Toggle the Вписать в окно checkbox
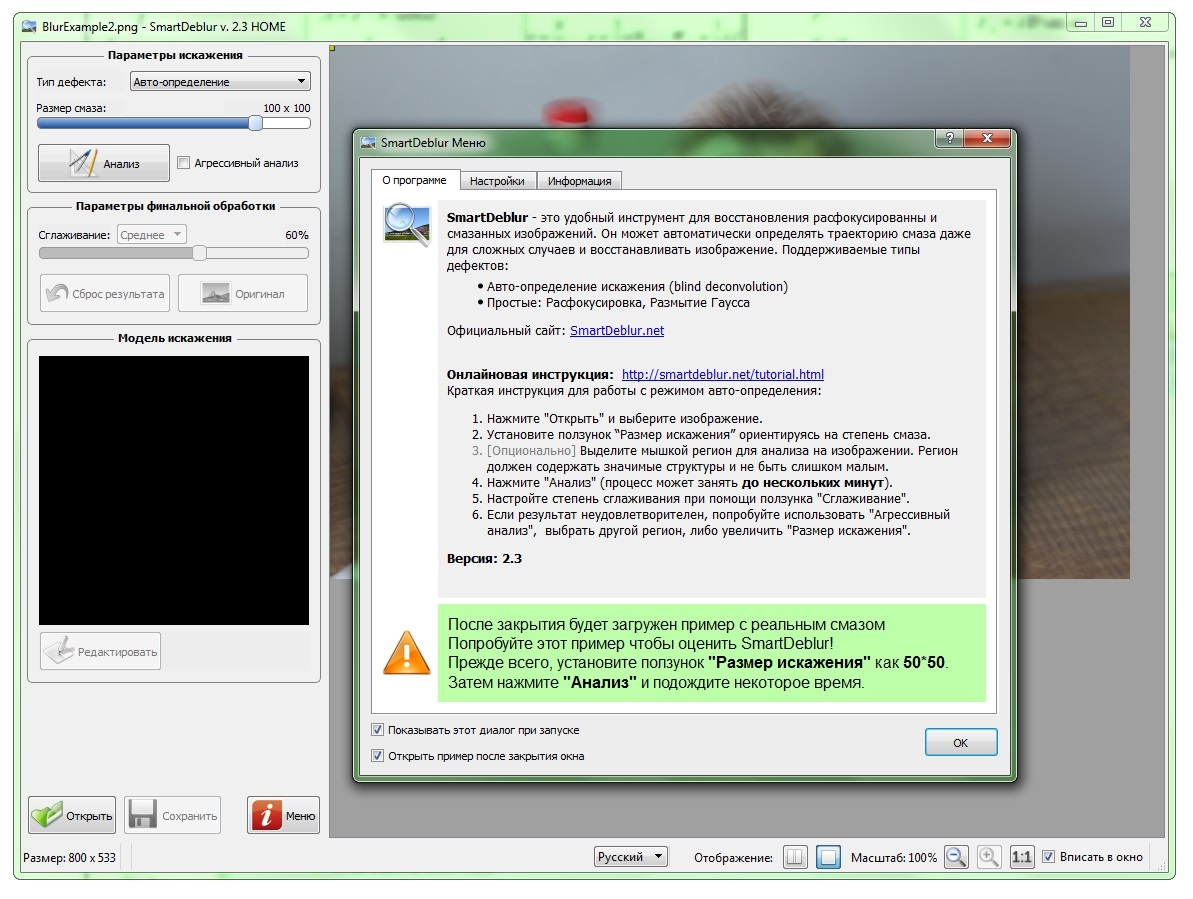 (1048, 856)
